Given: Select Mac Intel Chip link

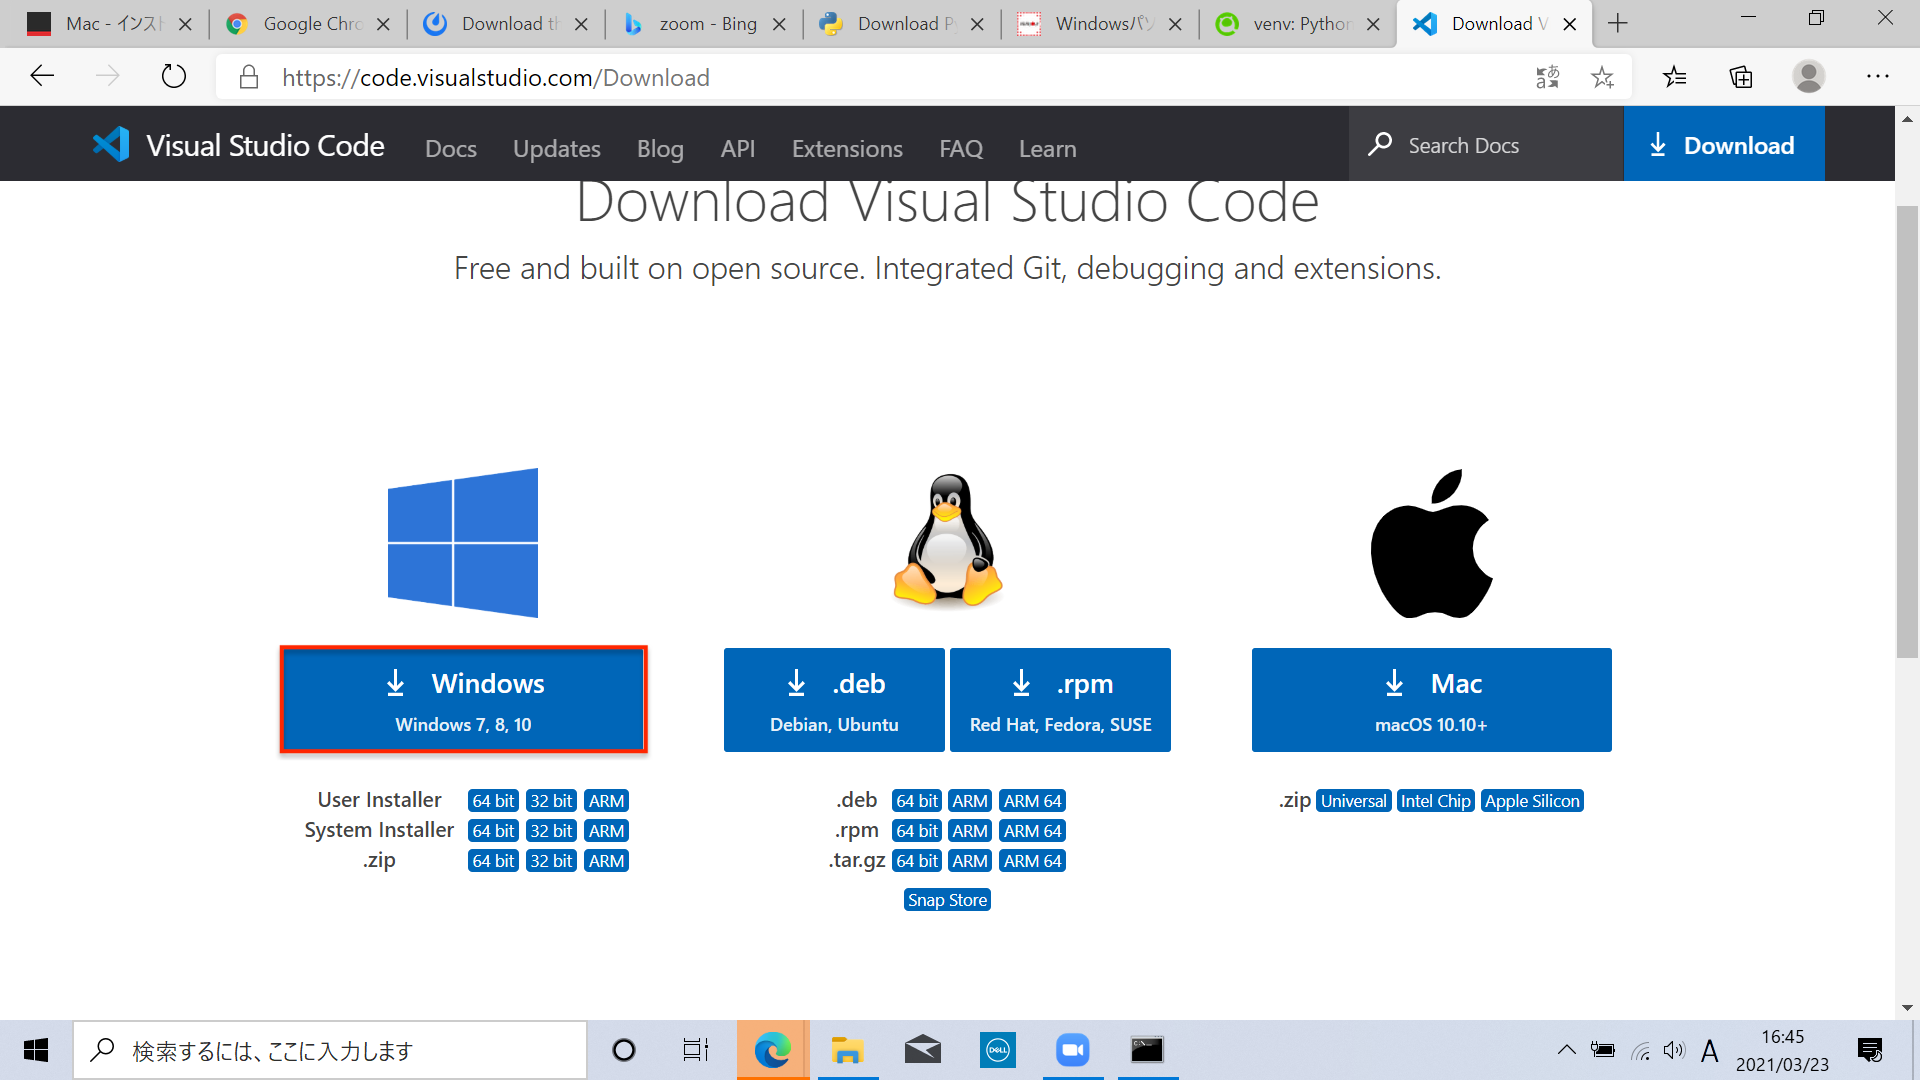Looking at the screenshot, I should (1436, 801).
